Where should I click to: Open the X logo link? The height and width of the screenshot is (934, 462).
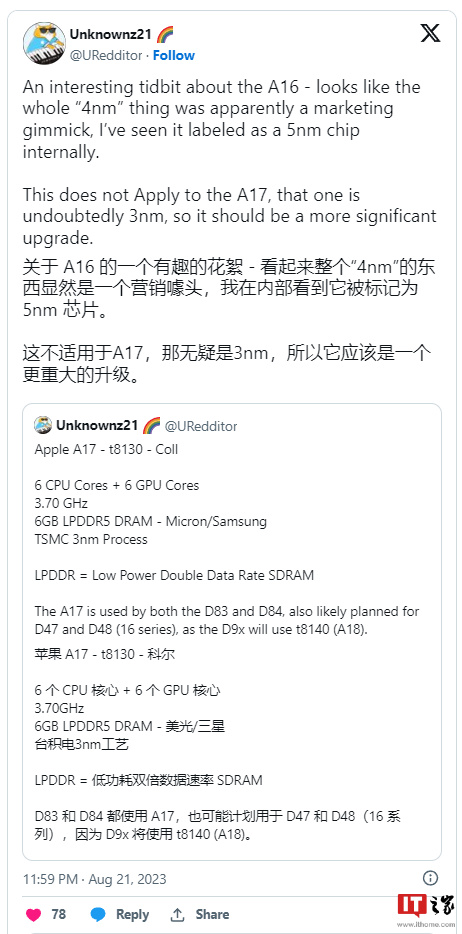click(x=430, y=33)
